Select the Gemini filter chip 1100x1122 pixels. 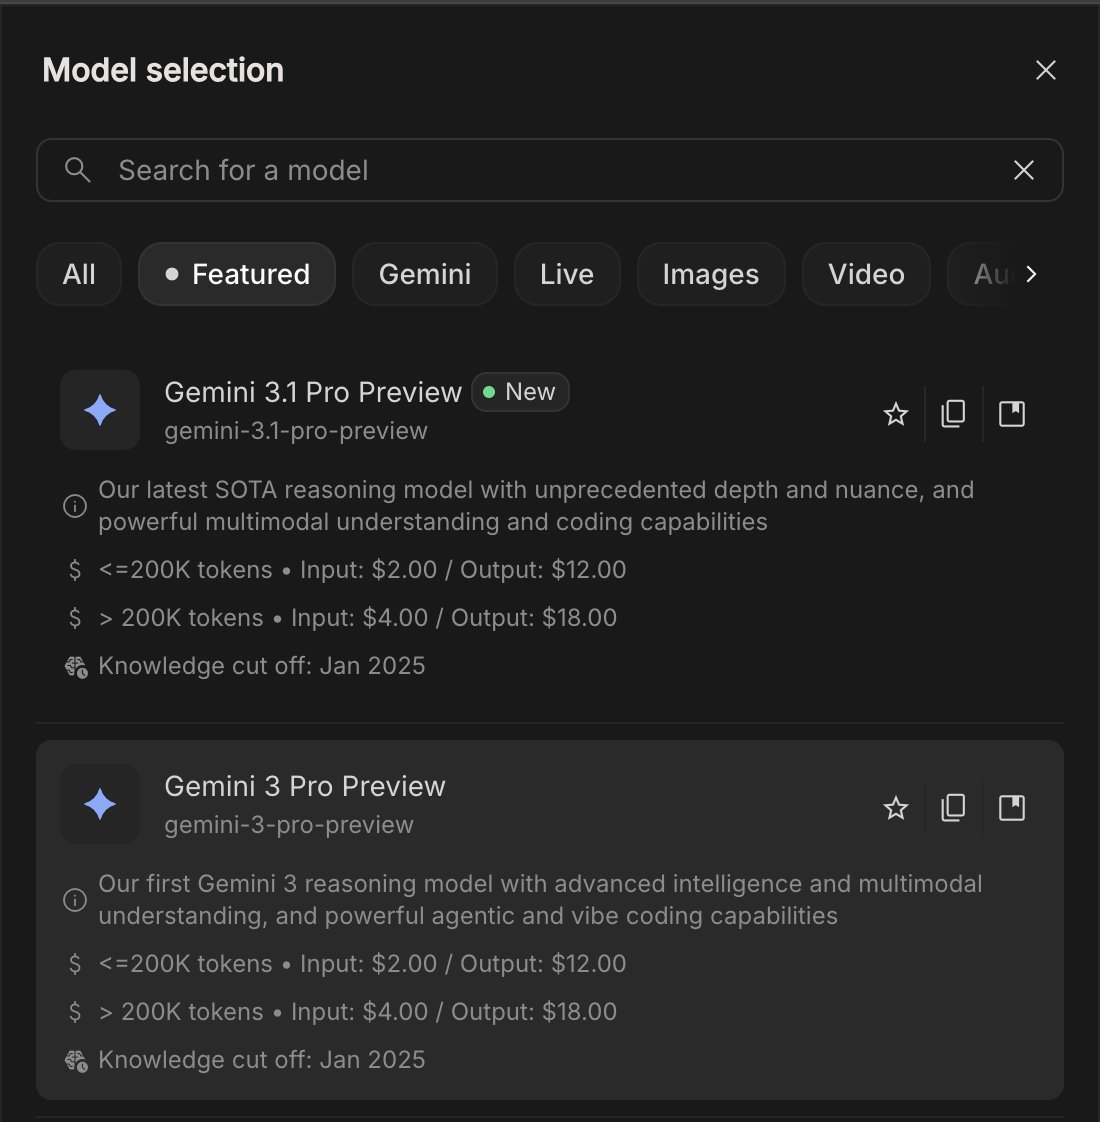(425, 274)
